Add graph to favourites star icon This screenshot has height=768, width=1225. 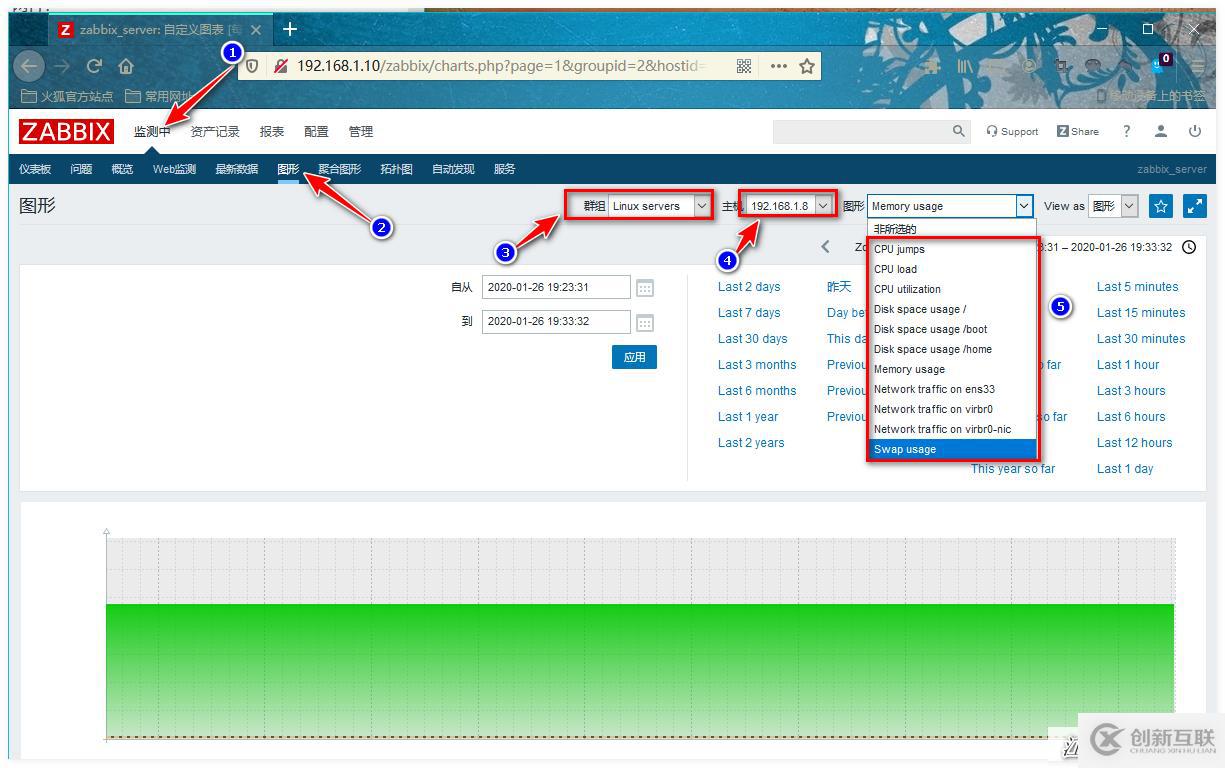pyautogui.click(x=1160, y=206)
